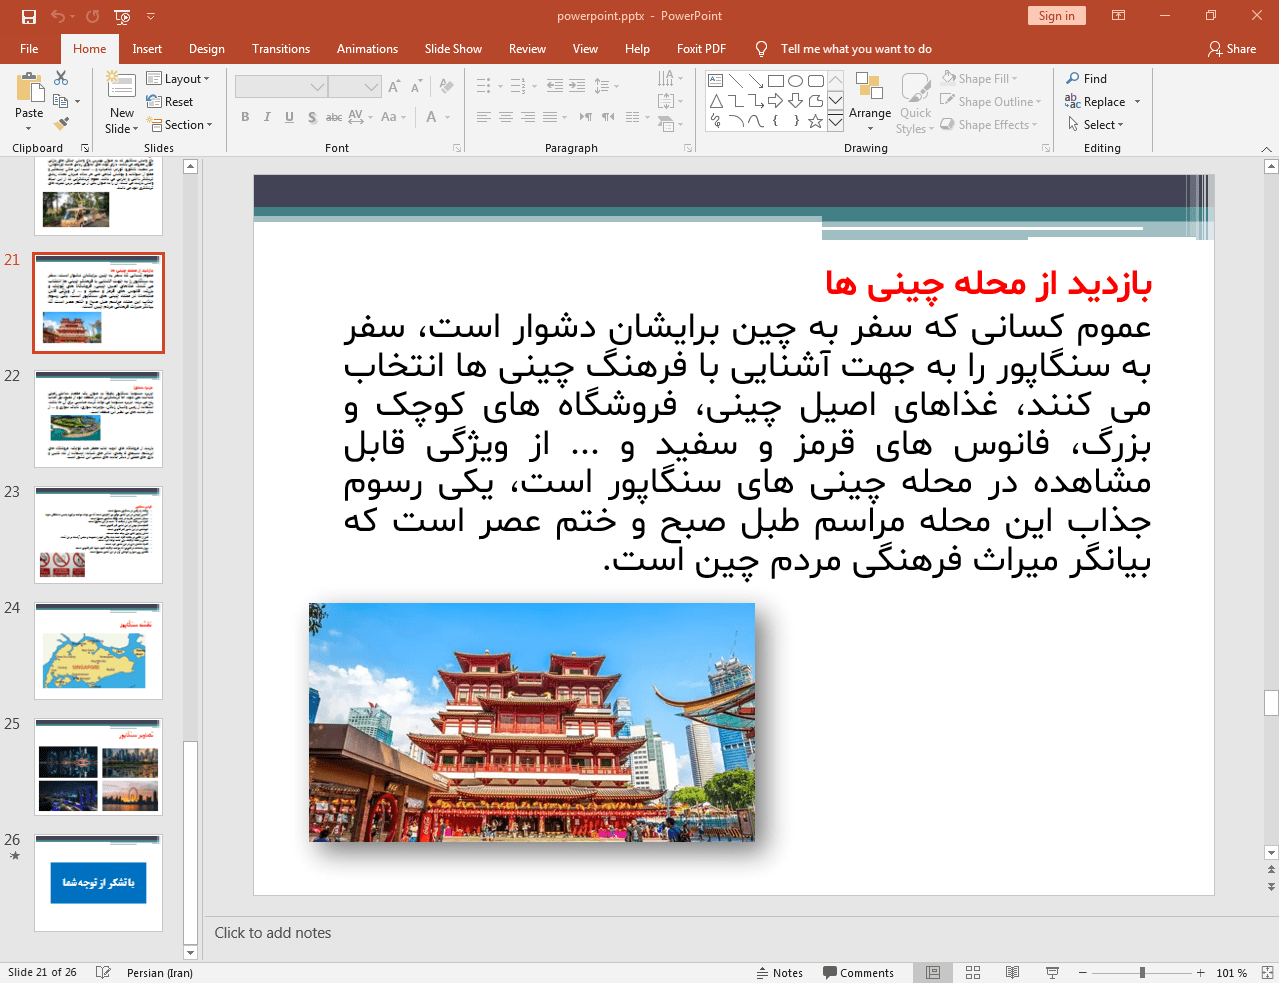The height and width of the screenshot is (983, 1279).
Task: Click Find in Editing group
Action: [1087, 79]
